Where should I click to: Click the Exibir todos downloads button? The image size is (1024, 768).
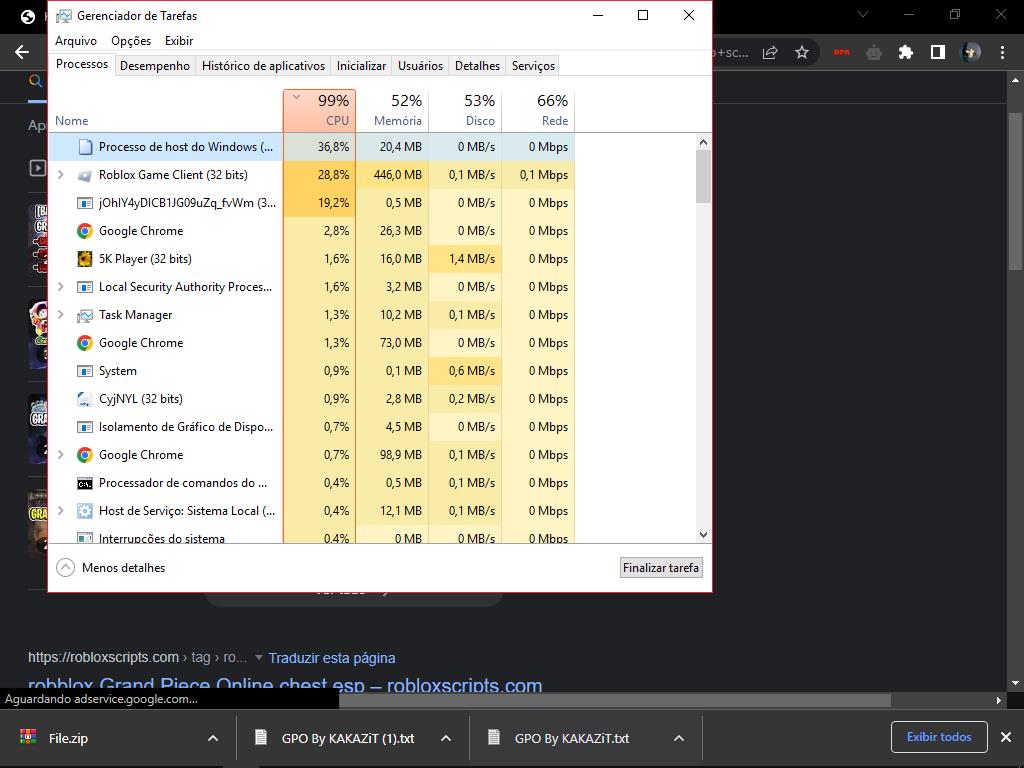(938, 737)
